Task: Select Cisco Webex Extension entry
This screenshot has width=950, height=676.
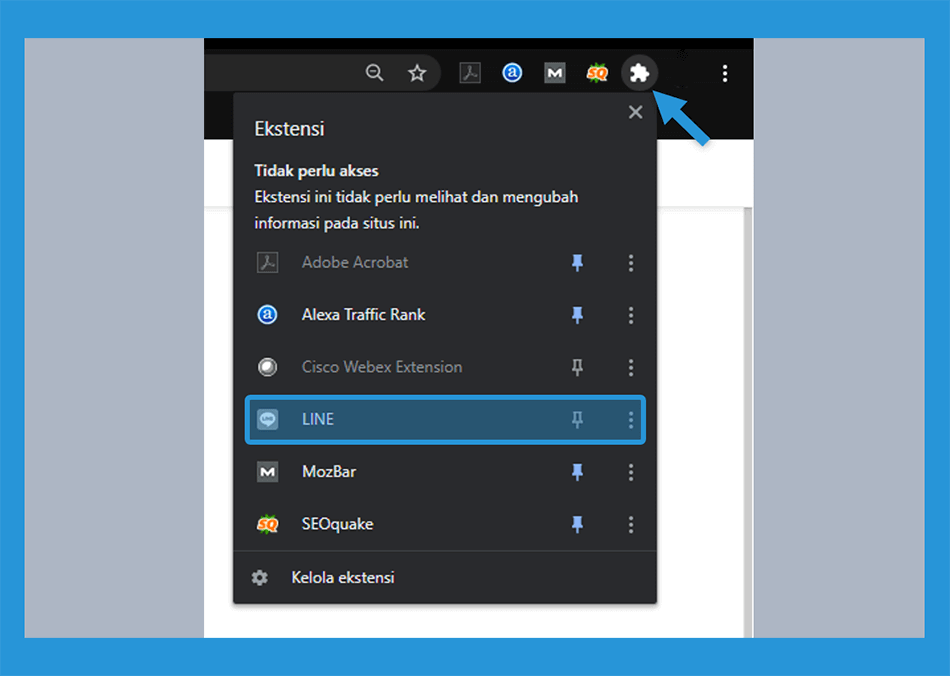Action: [382, 367]
